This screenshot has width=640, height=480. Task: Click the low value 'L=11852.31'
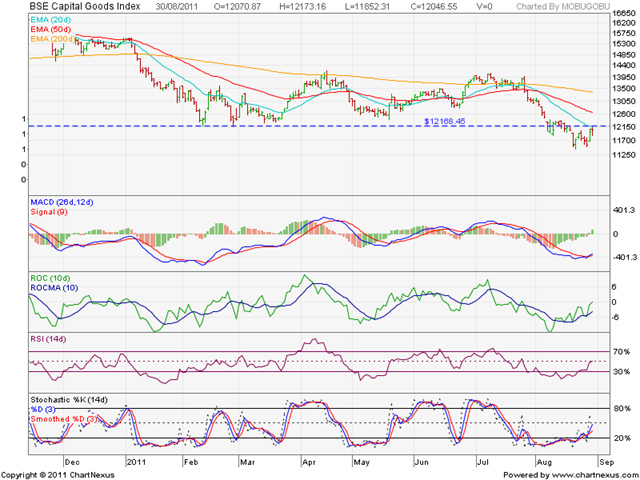[x=368, y=6]
